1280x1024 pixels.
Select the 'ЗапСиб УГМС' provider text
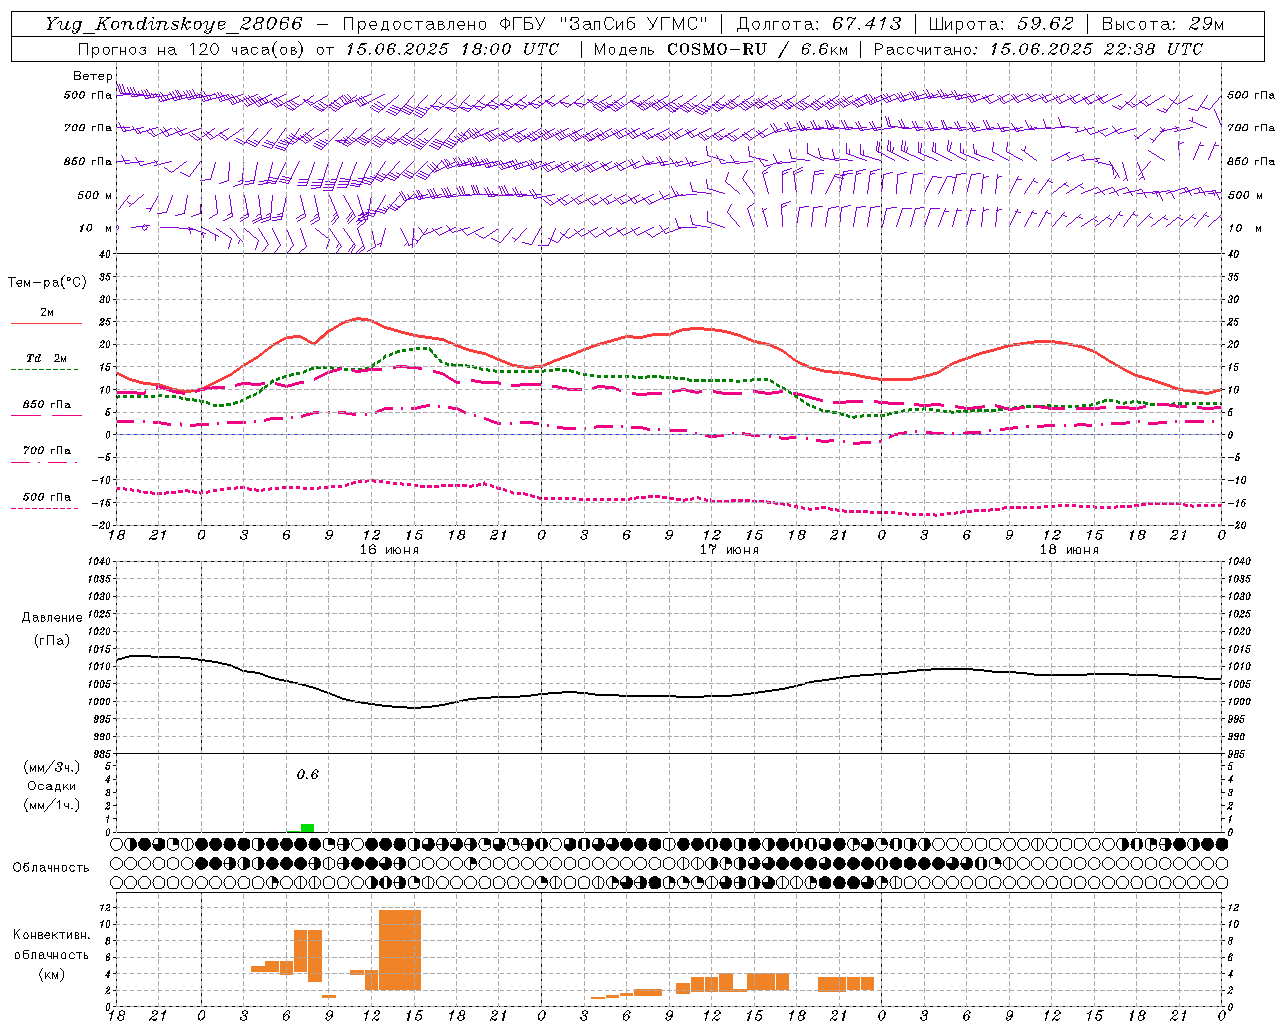tap(636, 24)
